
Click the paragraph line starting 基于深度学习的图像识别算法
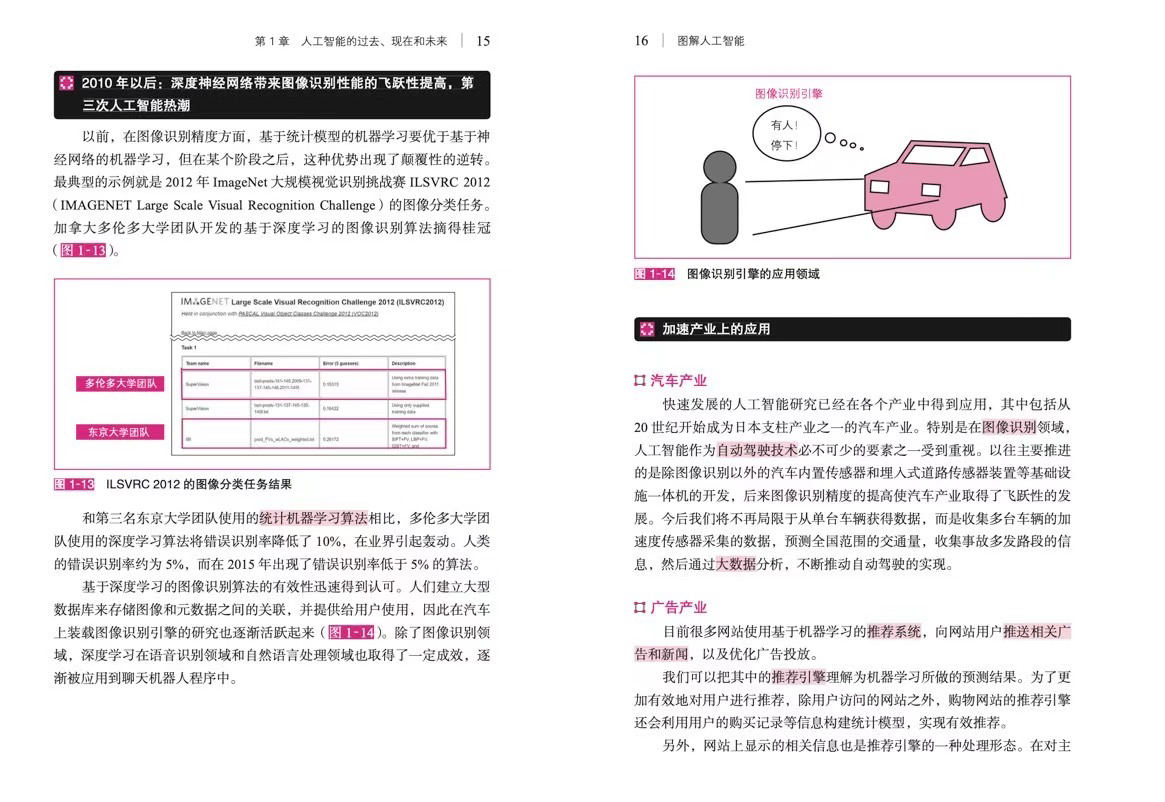[x=286, y=587]
